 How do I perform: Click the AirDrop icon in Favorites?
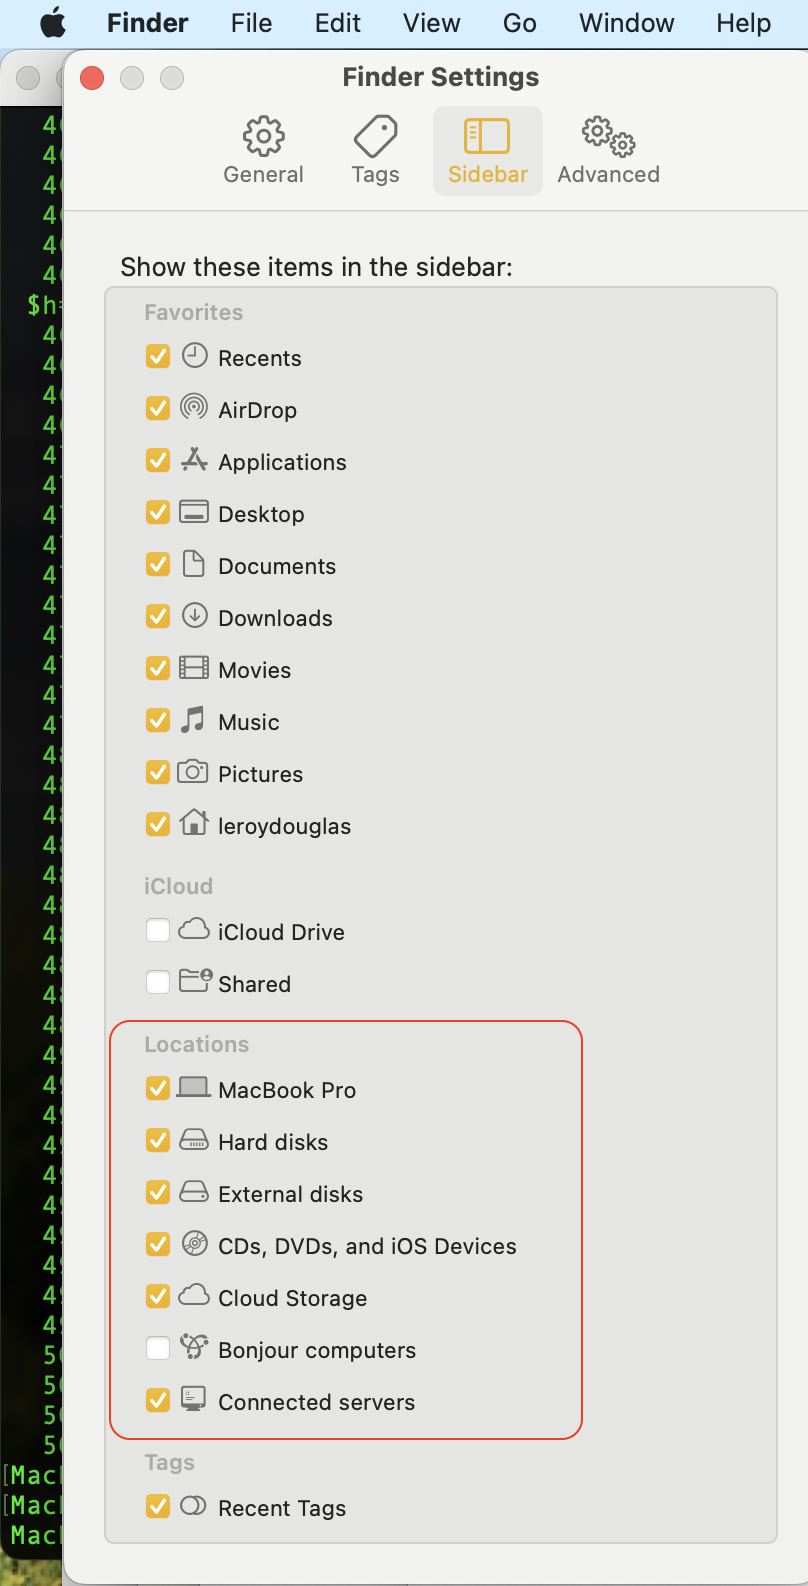click(192, 408)
